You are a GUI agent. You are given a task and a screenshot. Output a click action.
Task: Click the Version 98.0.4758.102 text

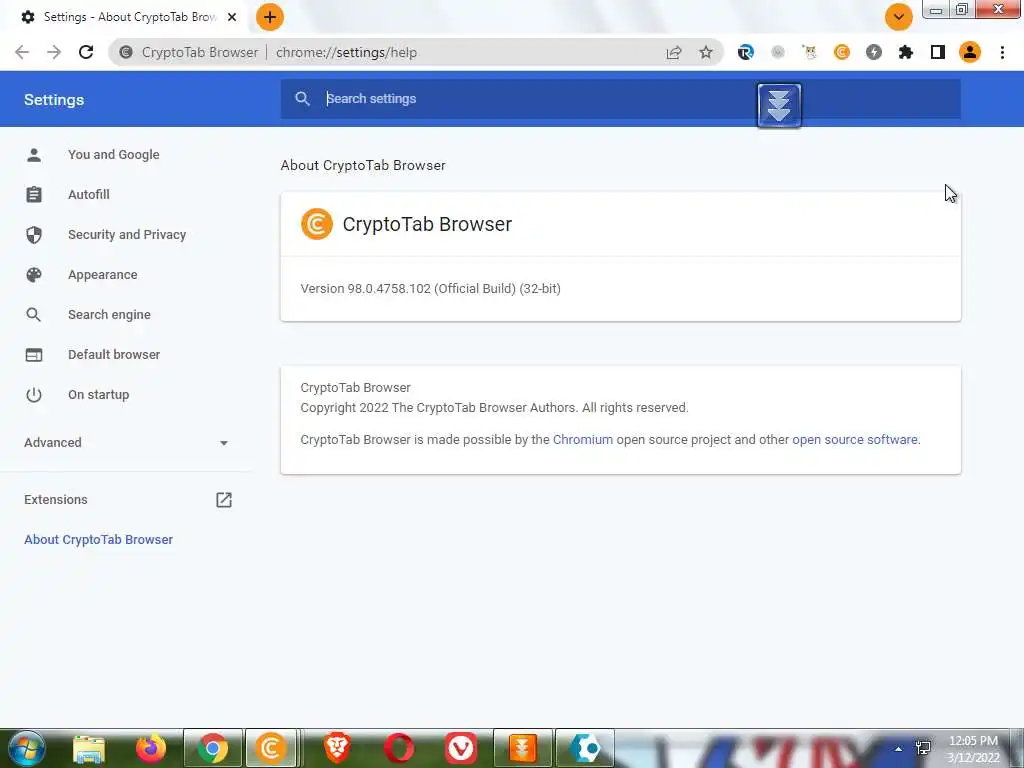(430, 289)
